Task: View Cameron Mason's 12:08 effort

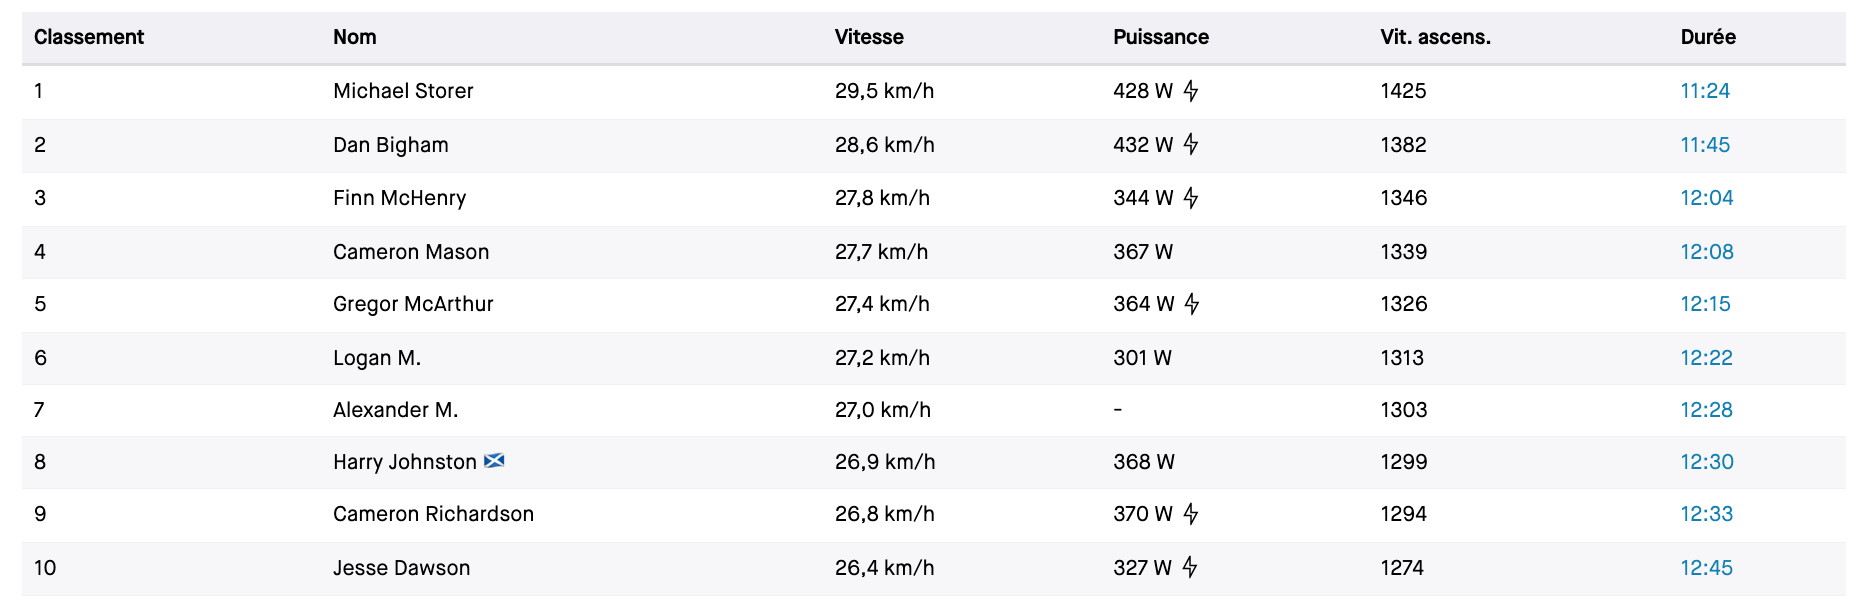Action: tap(1706, 252)
